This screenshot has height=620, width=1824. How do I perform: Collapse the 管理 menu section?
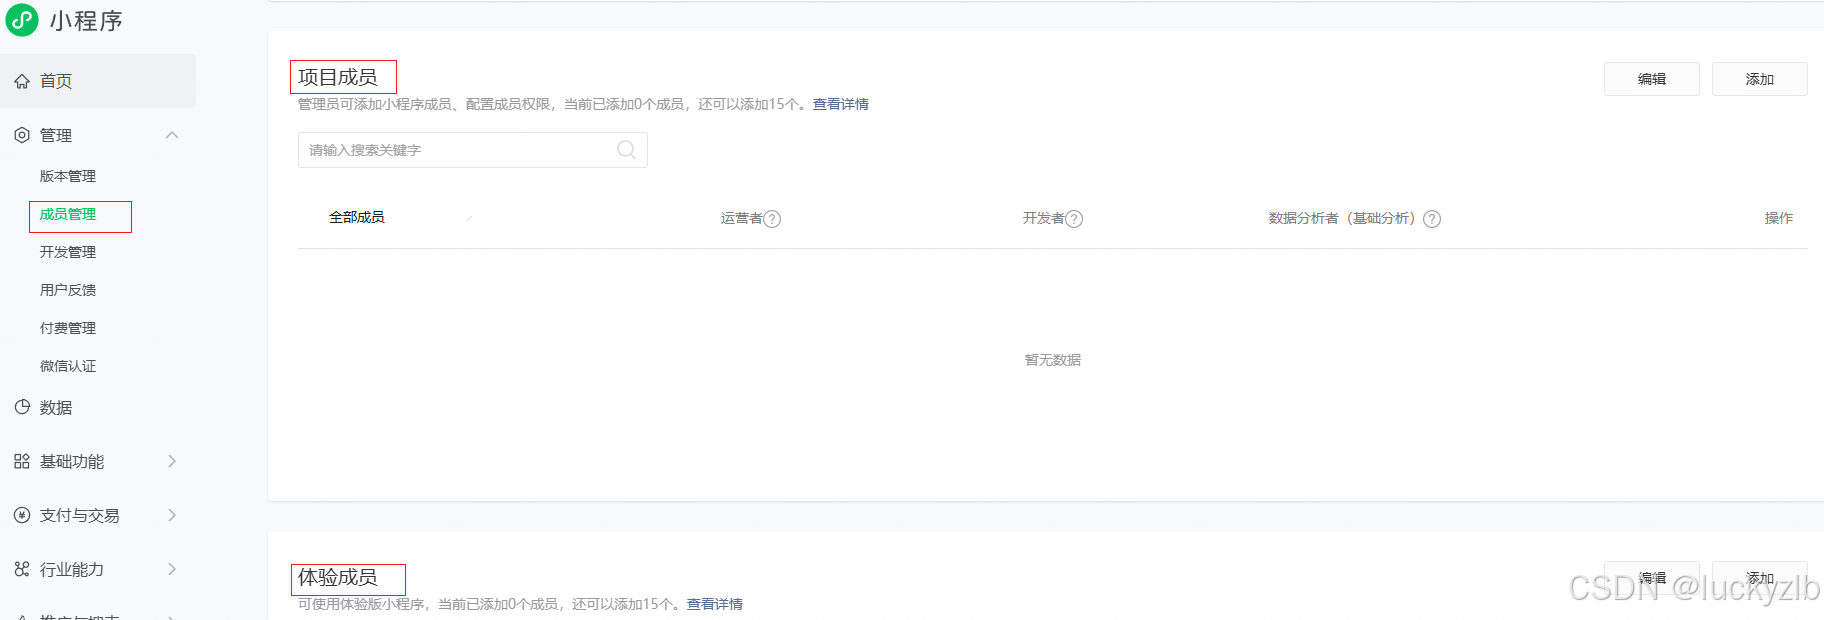172,135
